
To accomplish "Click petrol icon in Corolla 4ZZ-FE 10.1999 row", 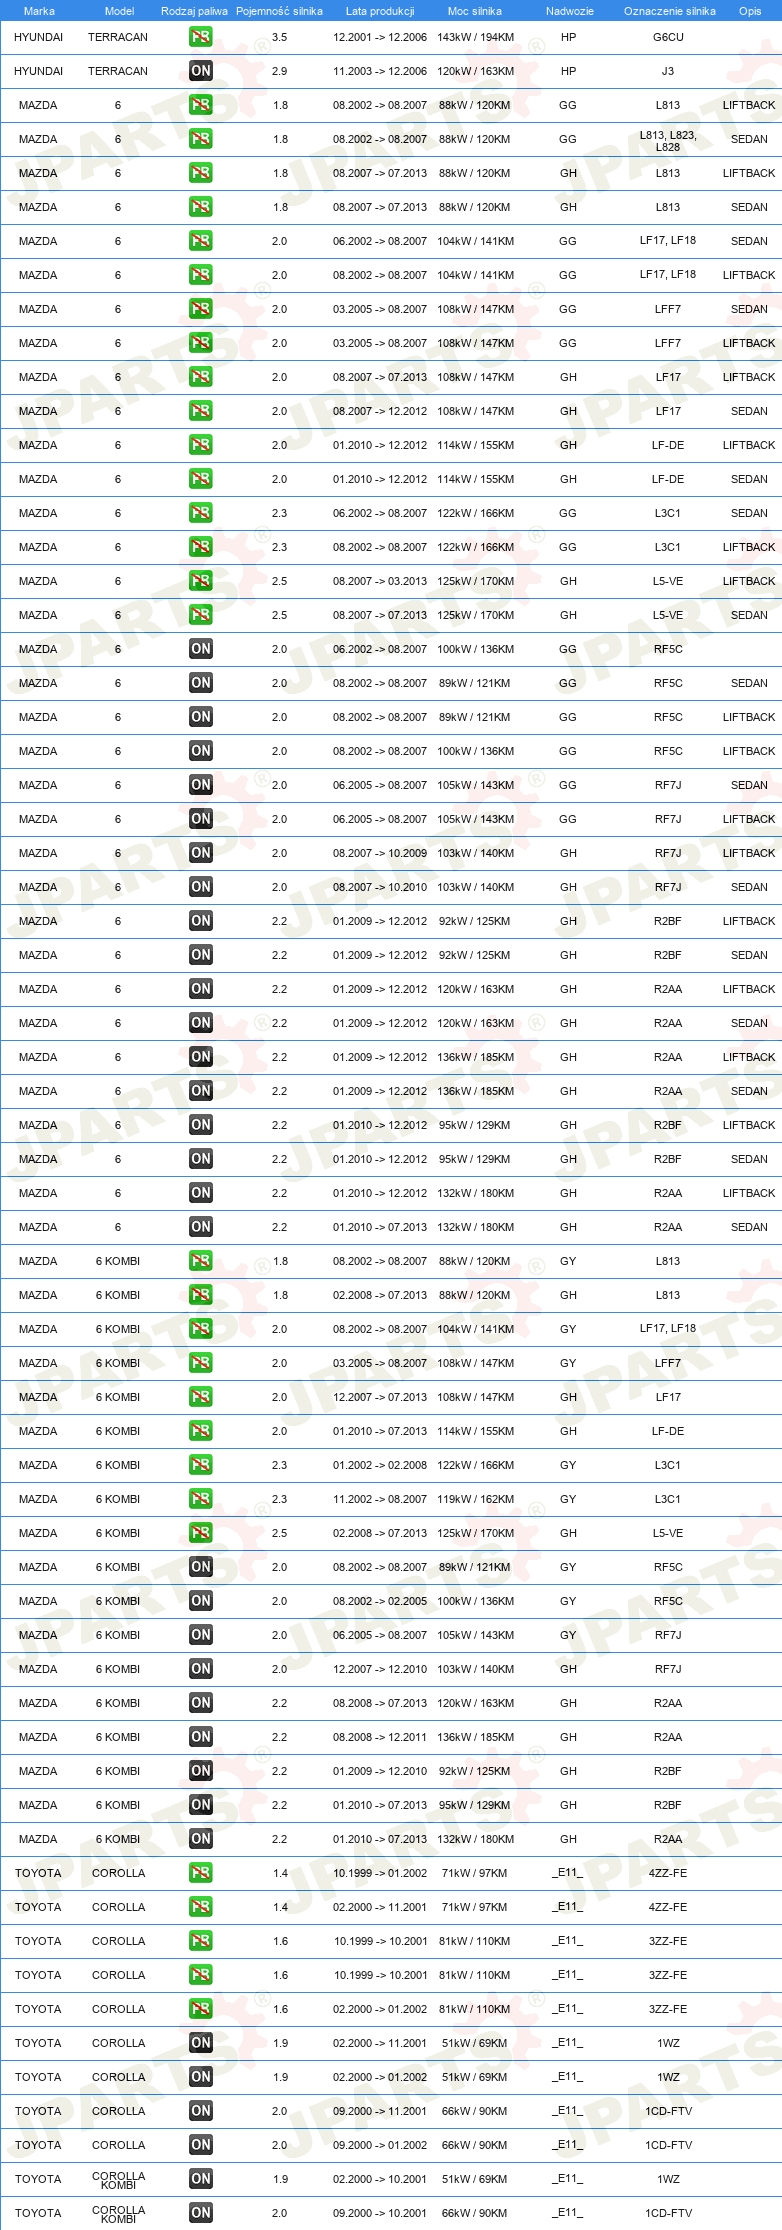I will click(x=201, y=1873).
